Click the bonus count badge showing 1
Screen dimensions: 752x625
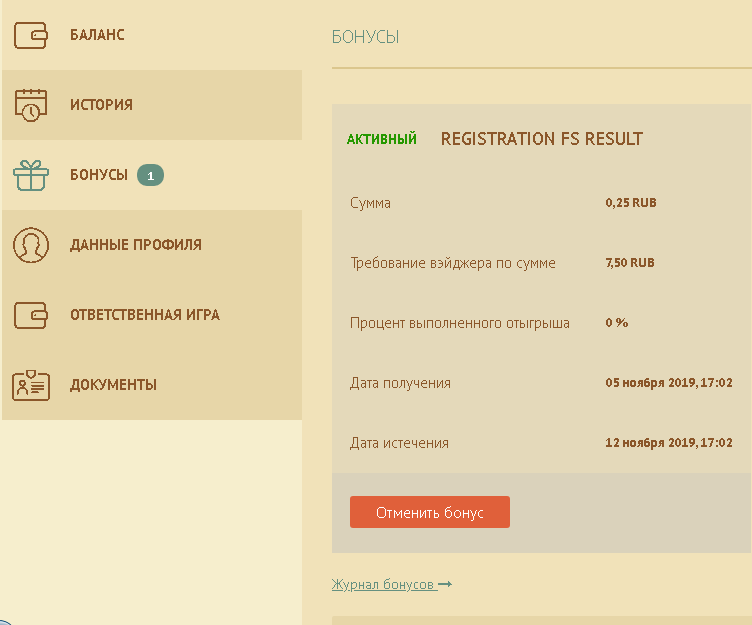(150, 175)
